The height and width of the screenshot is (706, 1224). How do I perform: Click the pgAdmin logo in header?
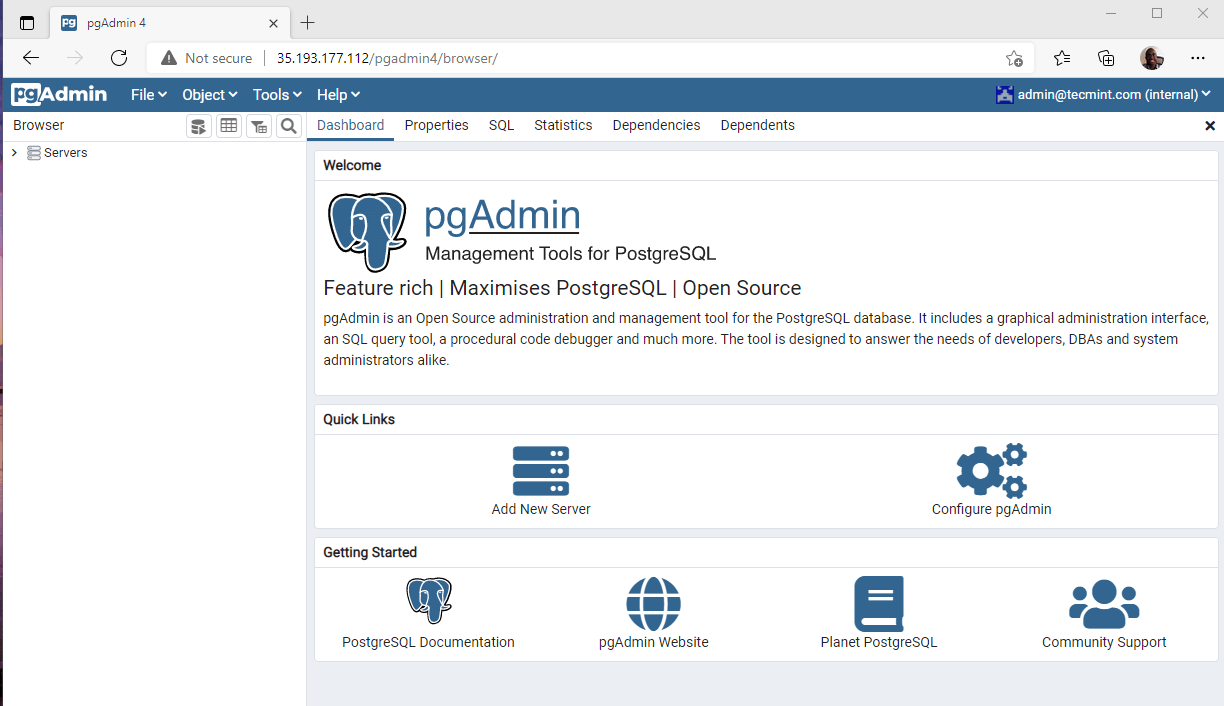(x=59, y=94)
